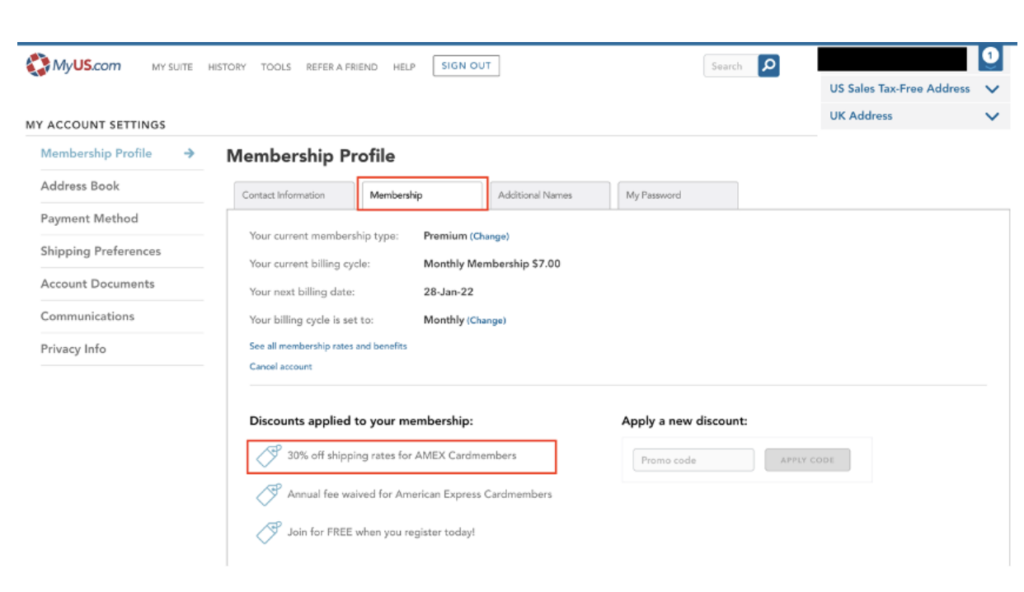
Task: Open the notification badge icon
Action: tap(990, 57)
